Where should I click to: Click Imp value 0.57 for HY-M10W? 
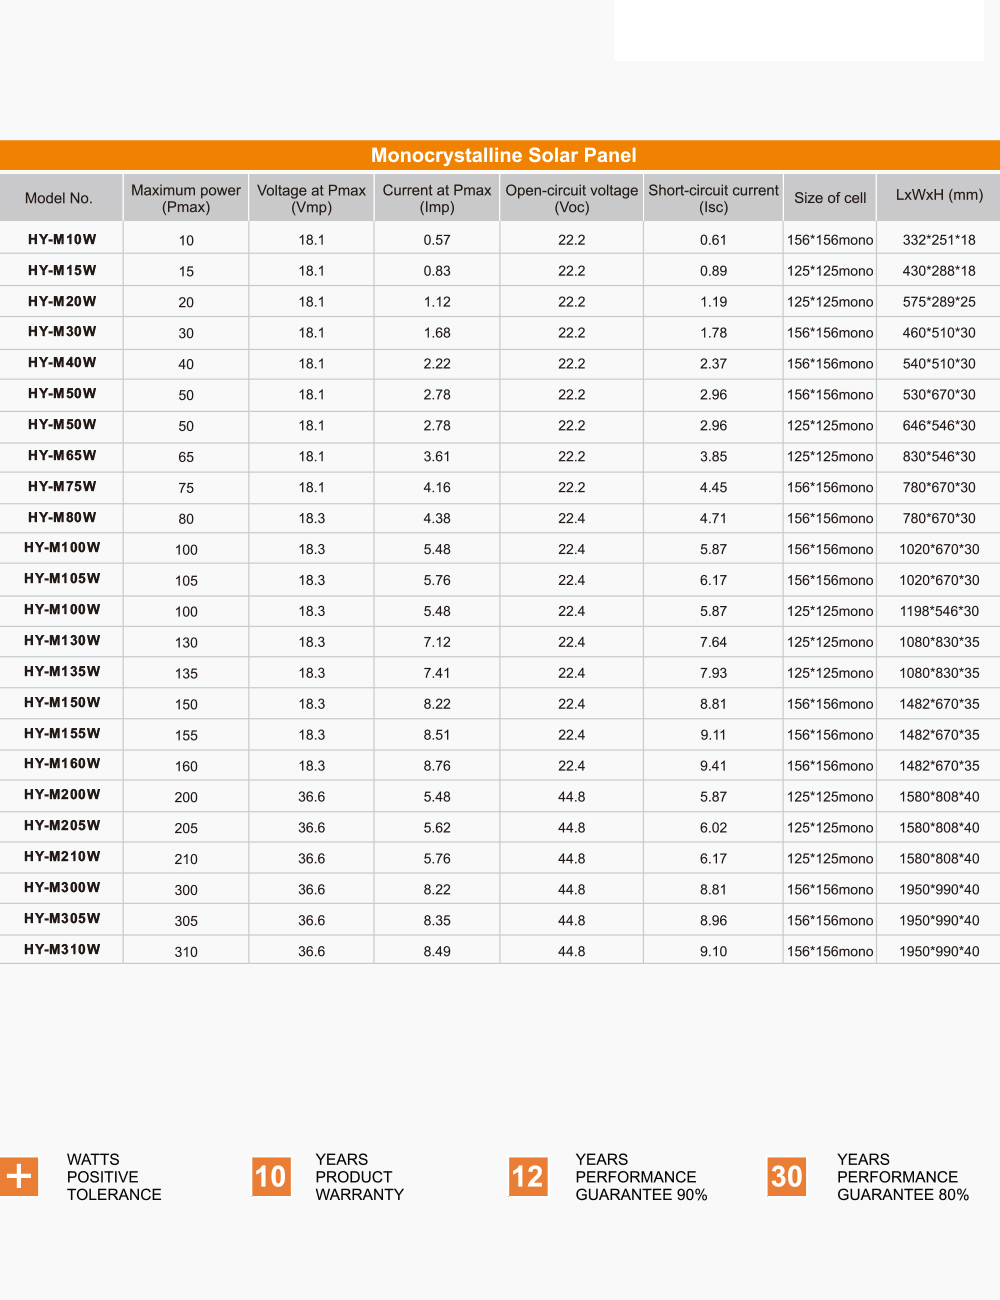(437, 240)
